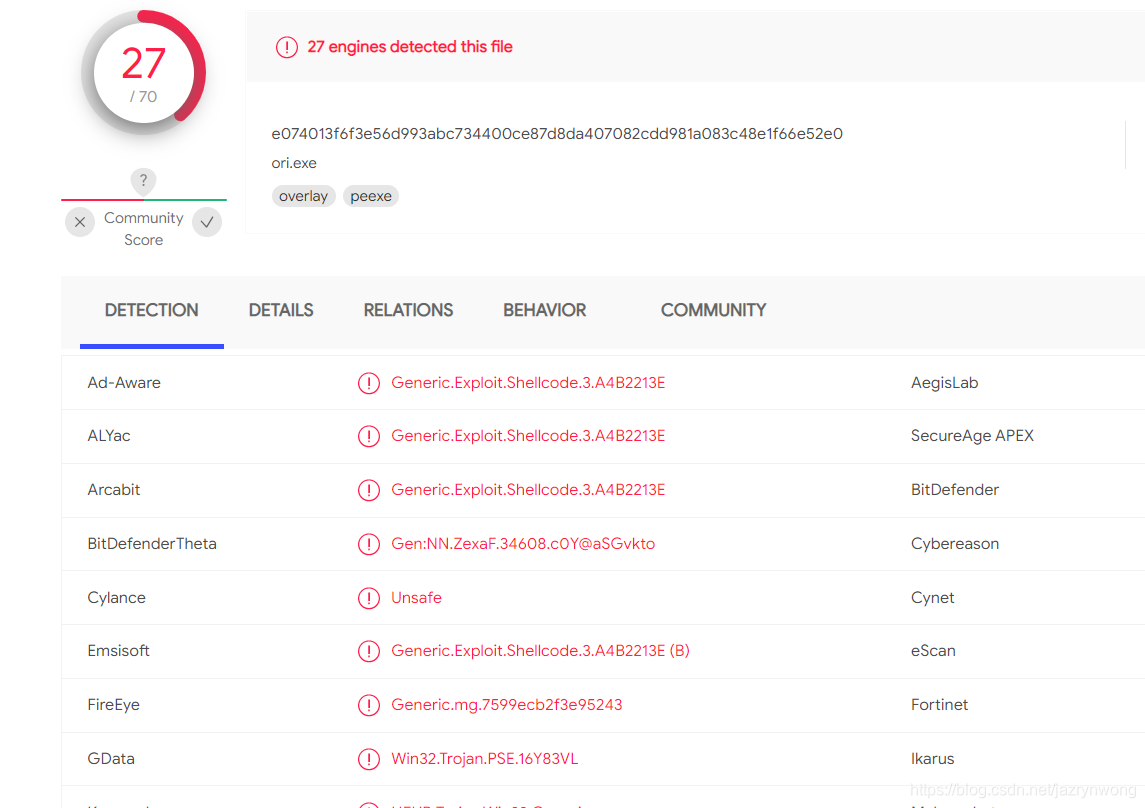Click Arcabit's Generic.Exploit.Shellcode.3.A4B2213E result
The width and height of the screenshot is (1145, 808).
pyautogui.click(x=528, y=490)
